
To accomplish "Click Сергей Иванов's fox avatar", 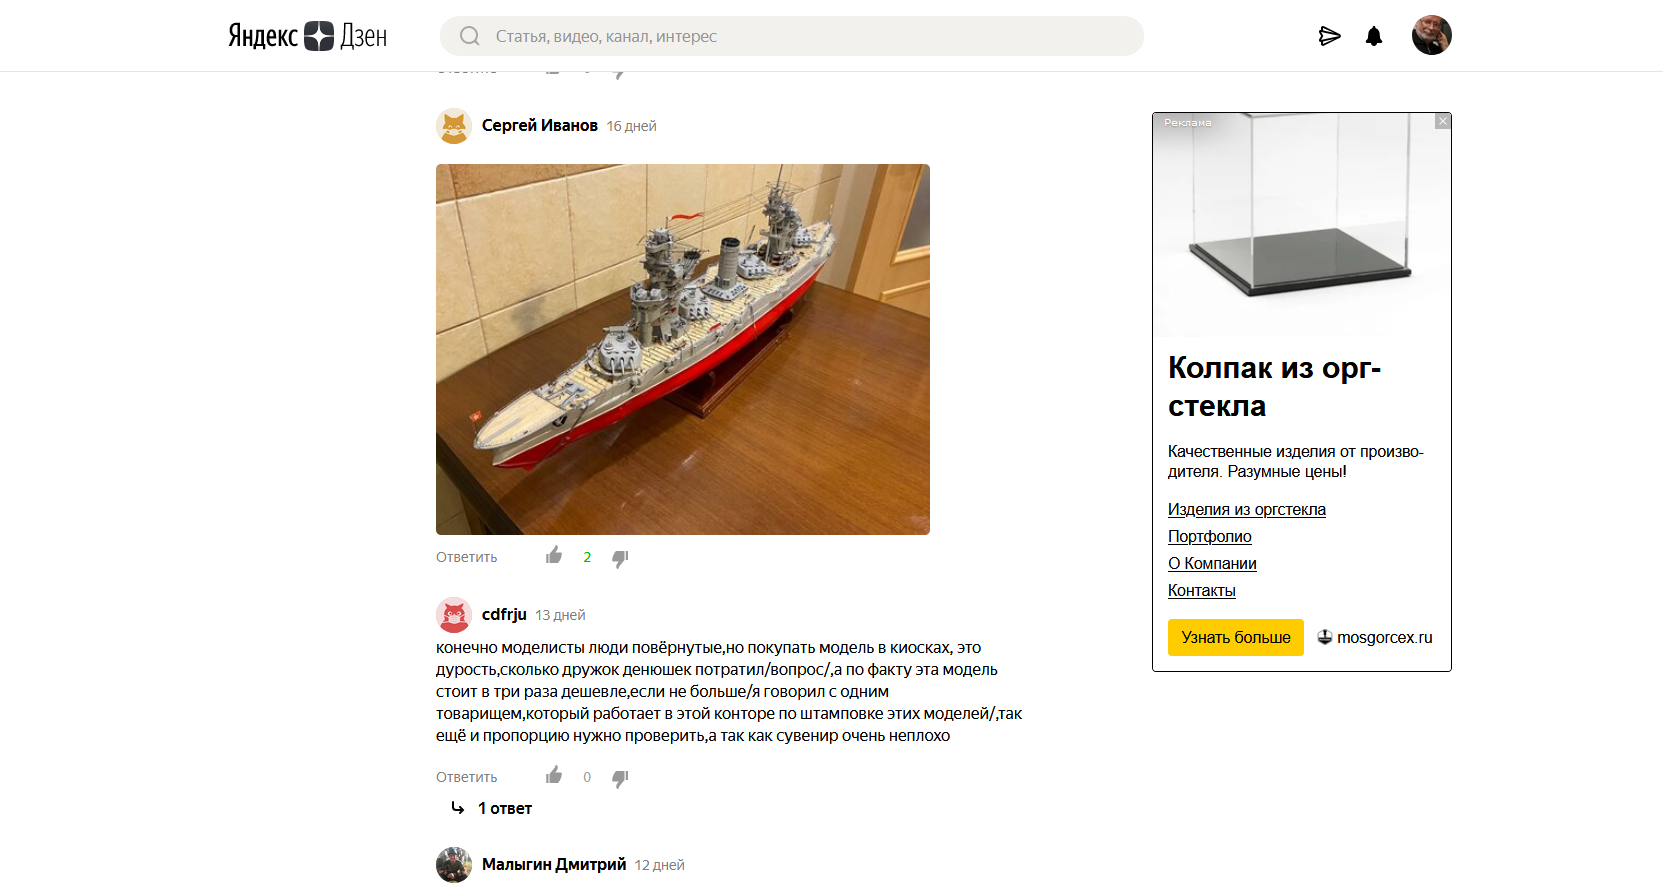I will coord(454,126).
